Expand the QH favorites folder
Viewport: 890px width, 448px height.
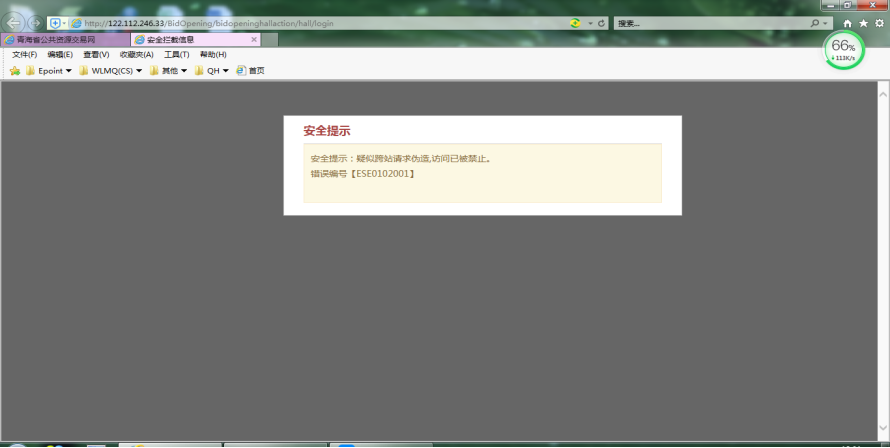point(212,71)
